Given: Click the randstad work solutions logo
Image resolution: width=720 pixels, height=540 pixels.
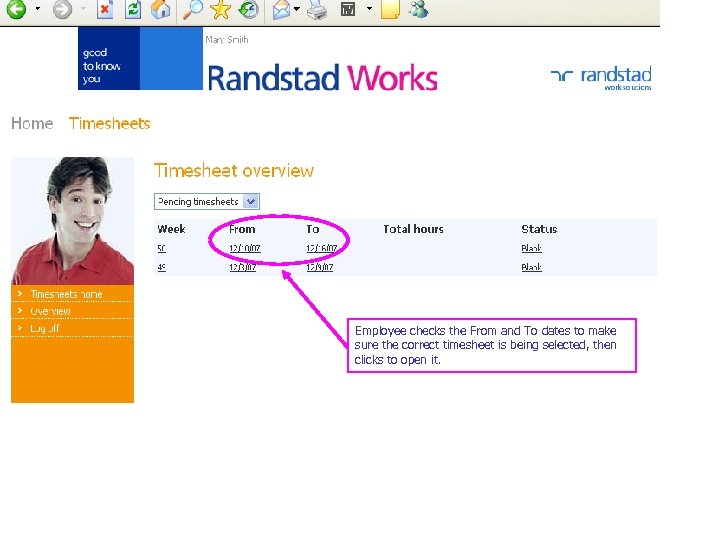Looking at the screenshot, I should click(x=601, y=79).
